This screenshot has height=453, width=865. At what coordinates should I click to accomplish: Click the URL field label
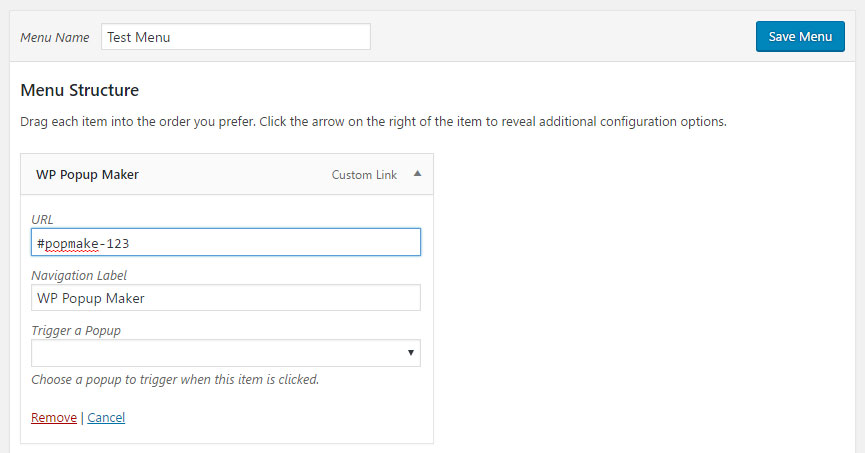click(x=42, y=220)
